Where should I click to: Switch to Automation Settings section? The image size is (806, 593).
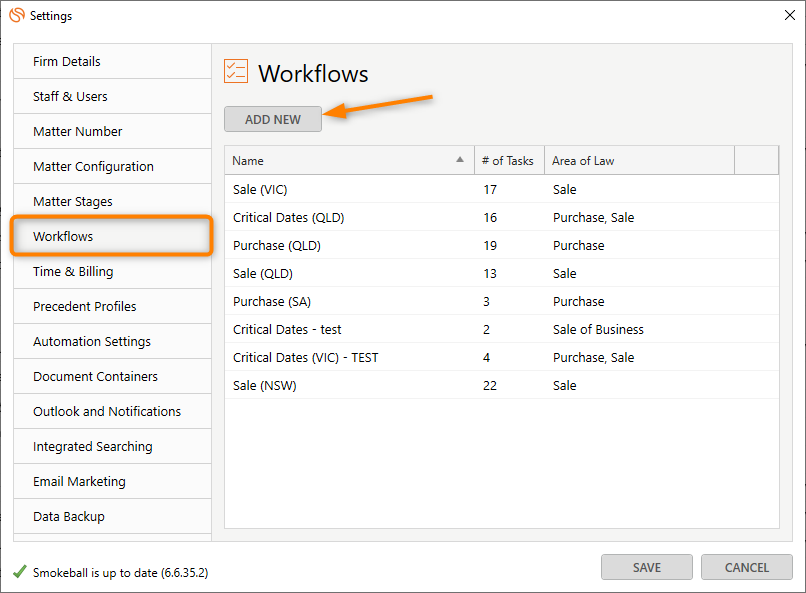[92, 342]
